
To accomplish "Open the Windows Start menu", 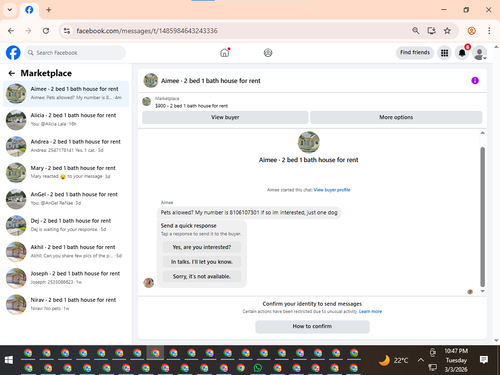I will click(x=9, y=360).
